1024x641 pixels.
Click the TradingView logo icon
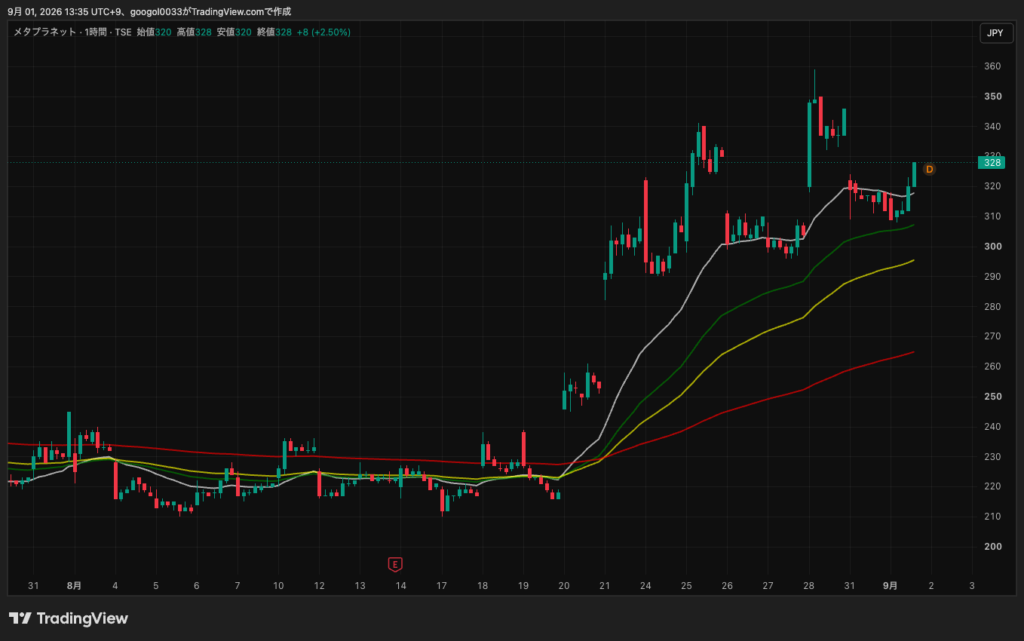[x=20, y=618]
